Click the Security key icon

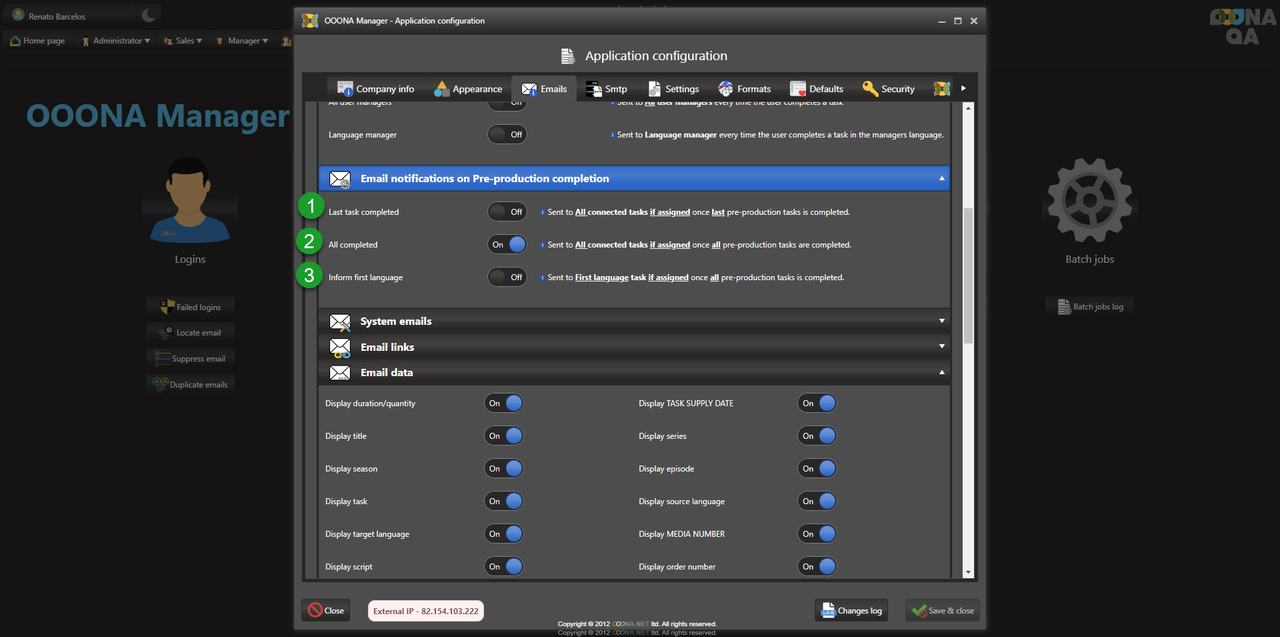click(x=870, y=89)
